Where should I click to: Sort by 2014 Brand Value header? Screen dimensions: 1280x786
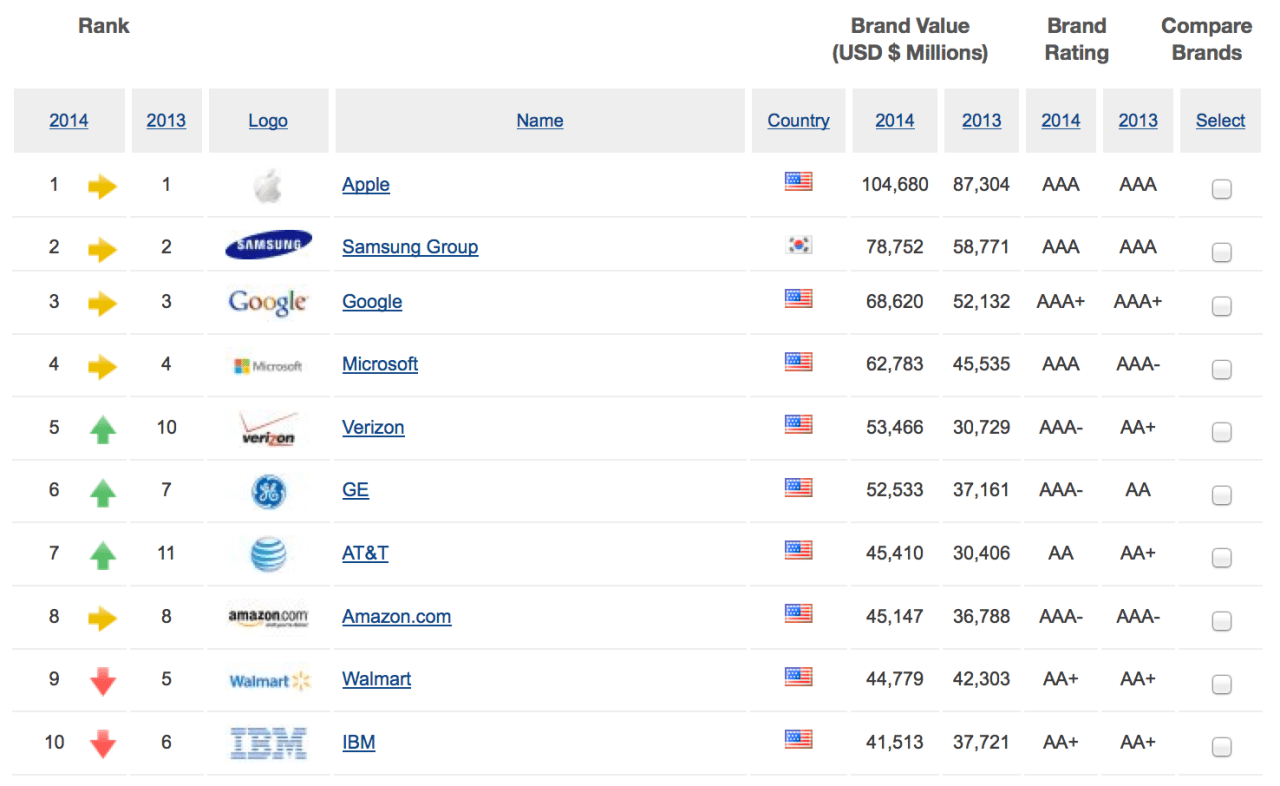(x=894, y=120)
